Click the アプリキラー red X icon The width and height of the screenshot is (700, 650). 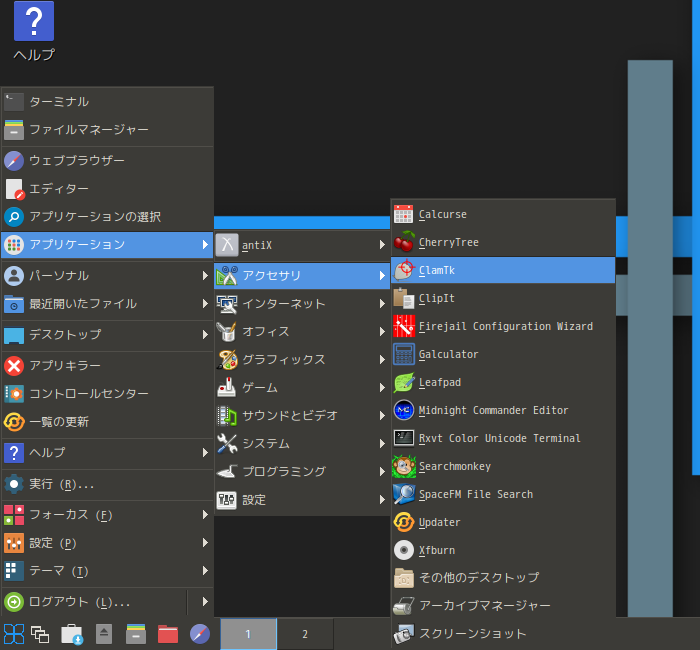pyautogui.click(x=14, y=366)
